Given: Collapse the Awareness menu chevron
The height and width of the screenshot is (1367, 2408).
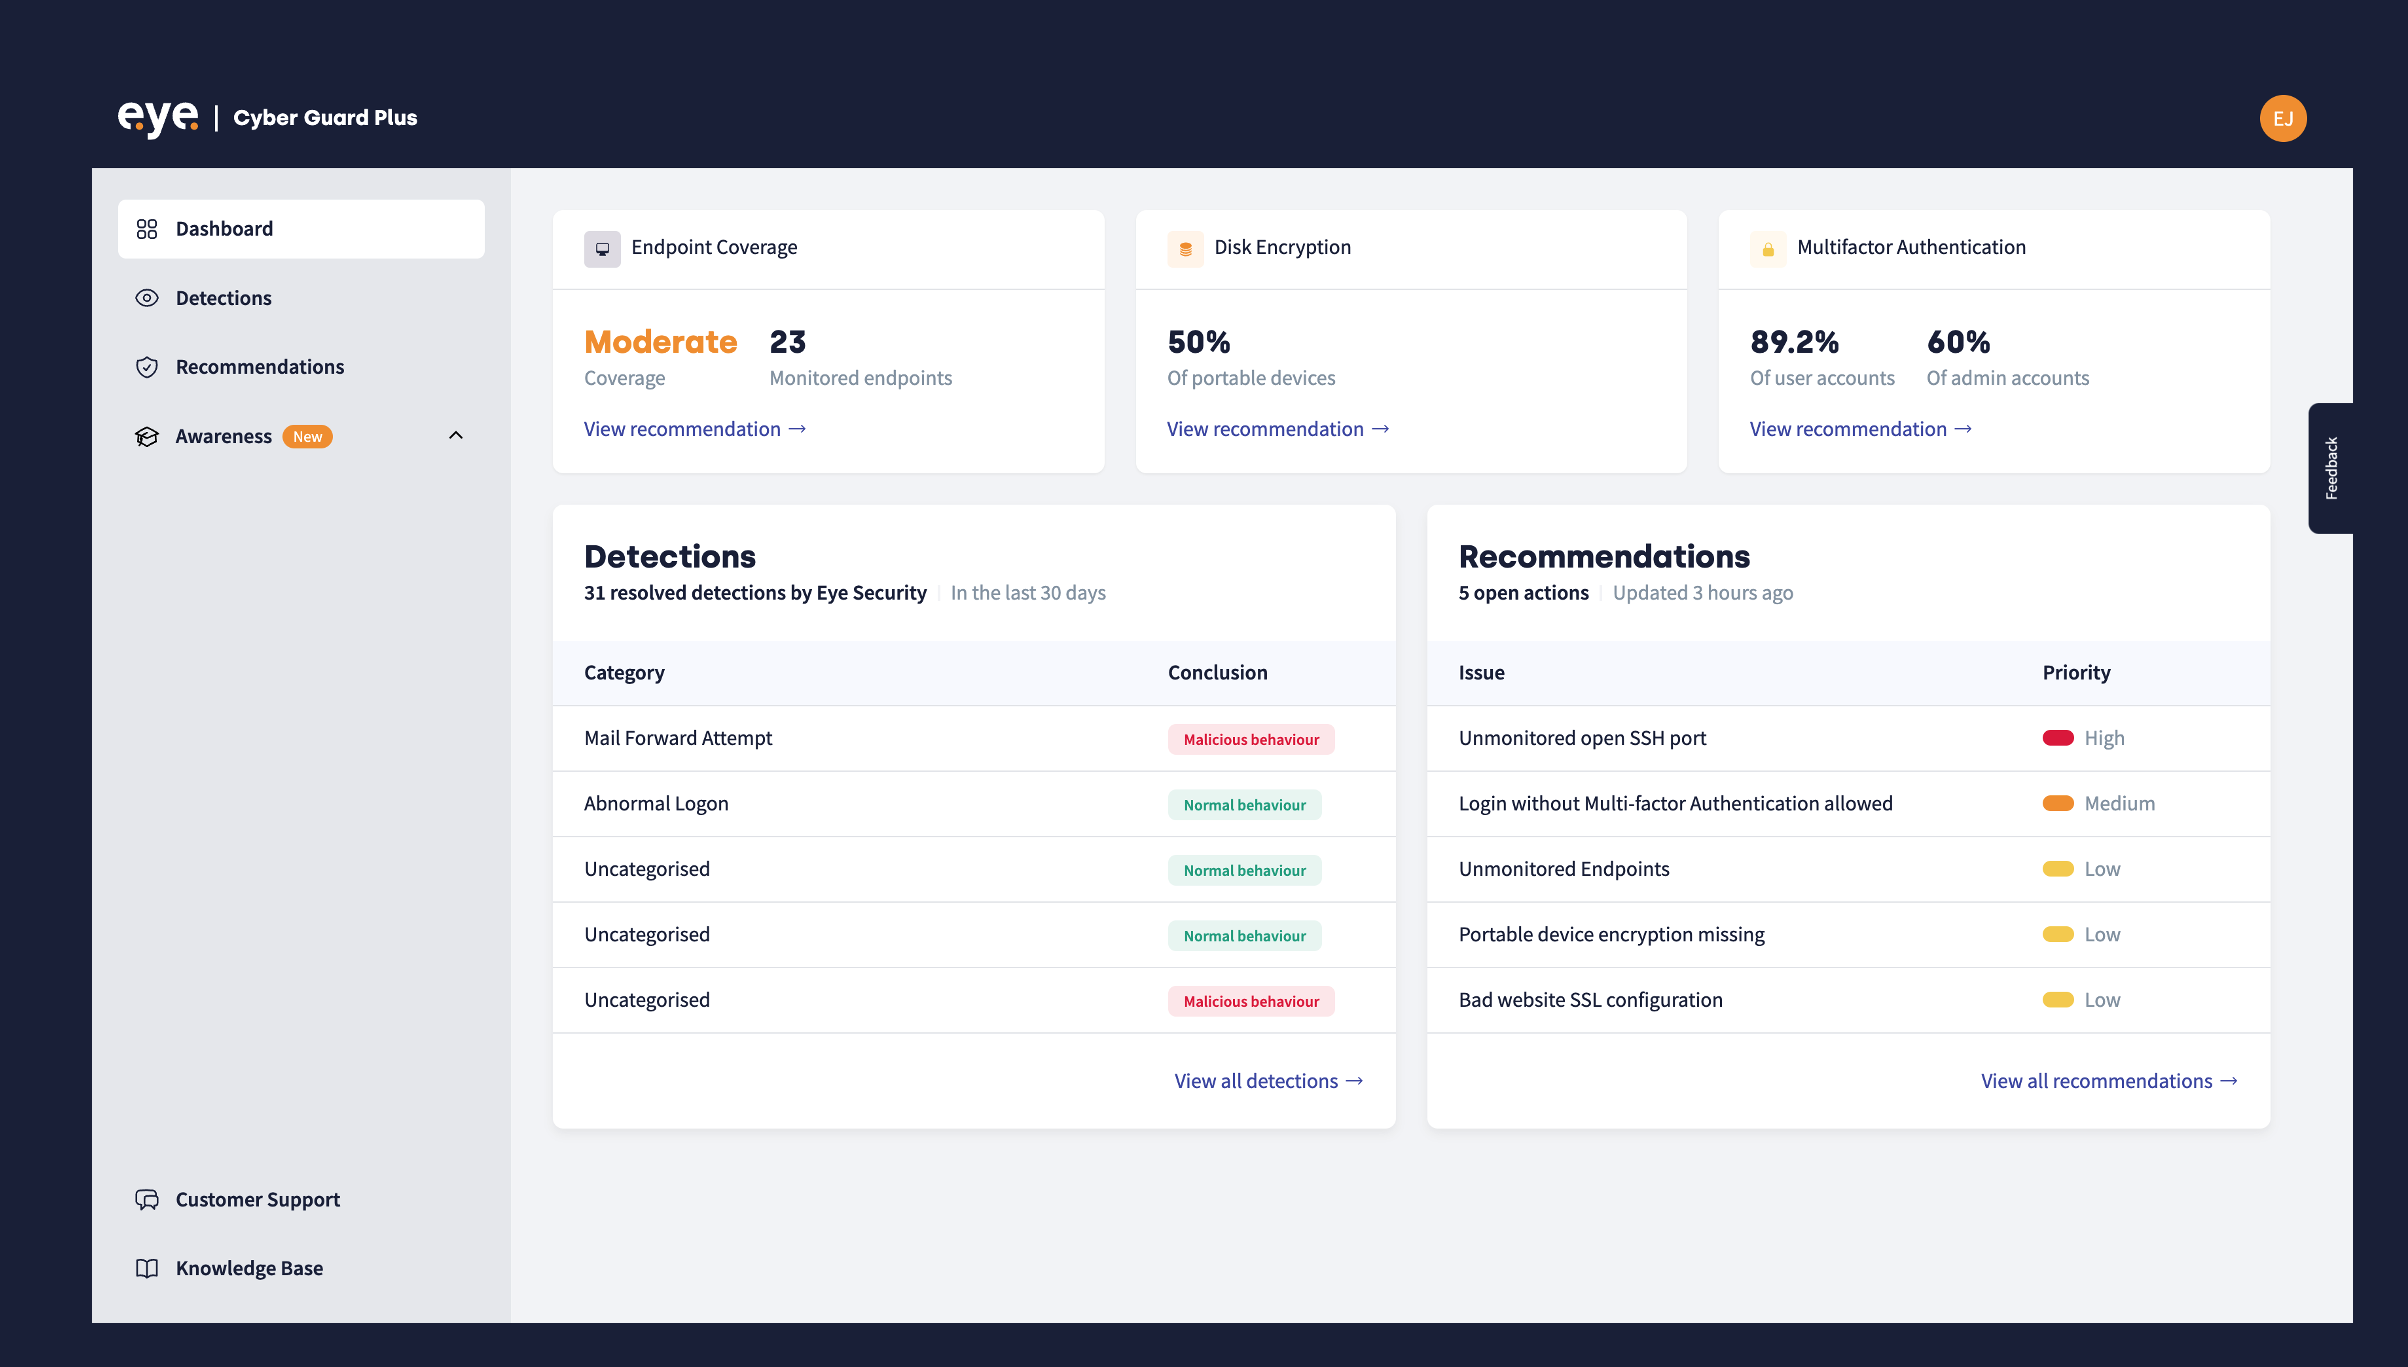Looking at the screenshot, I should (x=456, y=435).
